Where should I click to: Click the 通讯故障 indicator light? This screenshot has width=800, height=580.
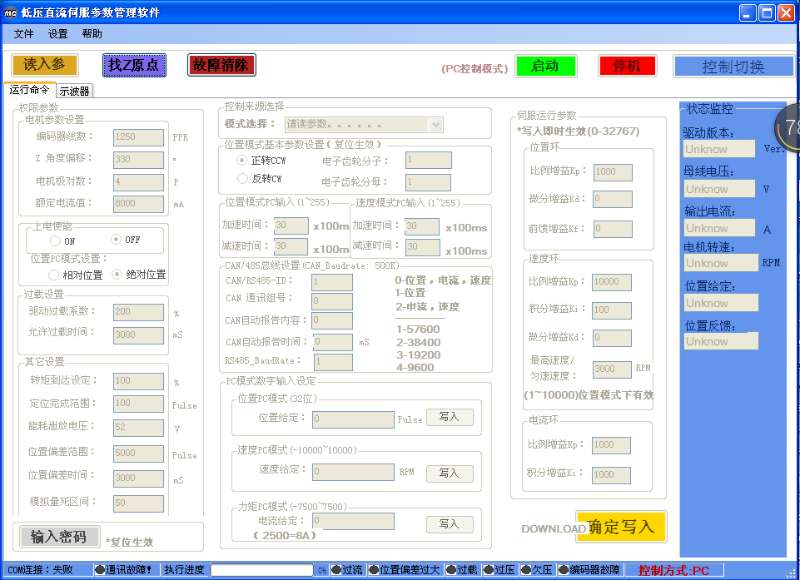click(x=100, y=569)
